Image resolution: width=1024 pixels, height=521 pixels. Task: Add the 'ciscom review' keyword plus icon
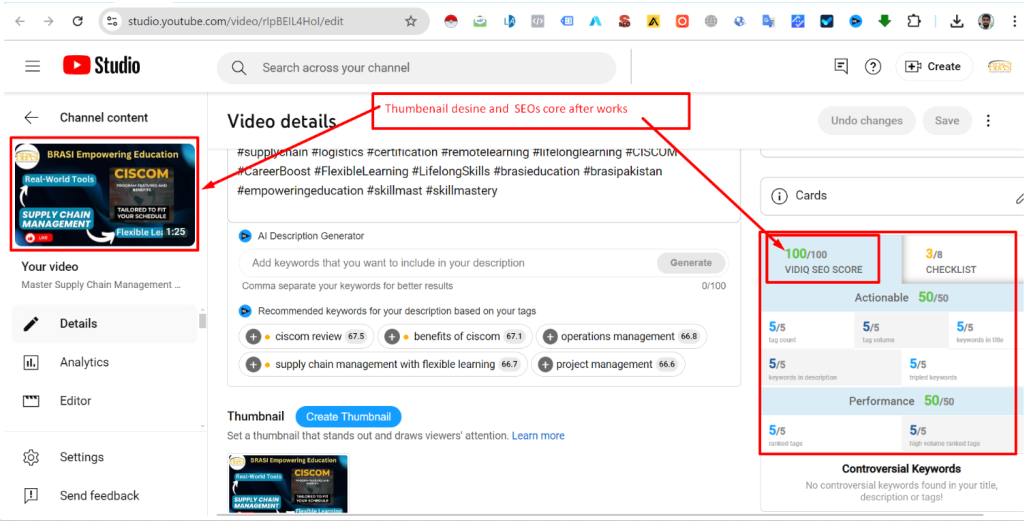tap(254, 337)
